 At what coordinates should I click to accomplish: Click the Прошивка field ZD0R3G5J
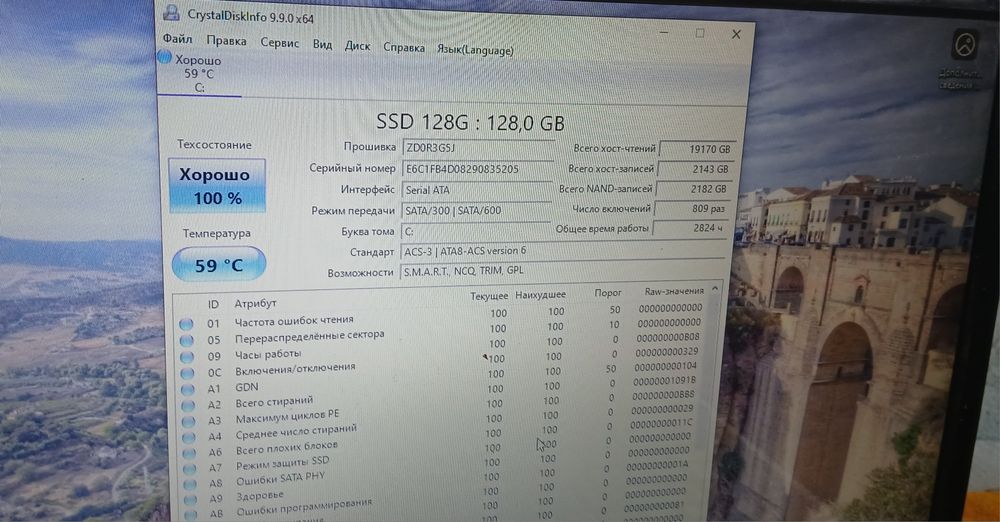pyautogui.click(x=478, y=148)
